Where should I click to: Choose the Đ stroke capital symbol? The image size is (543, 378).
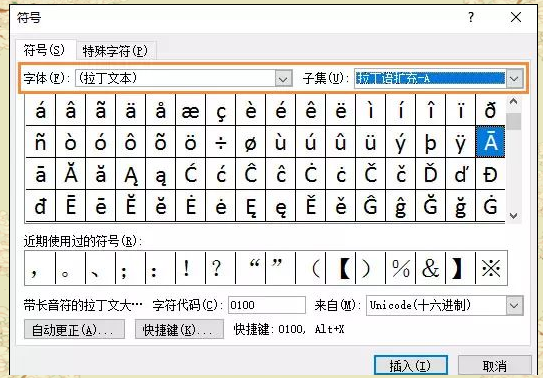pos(490,174)
